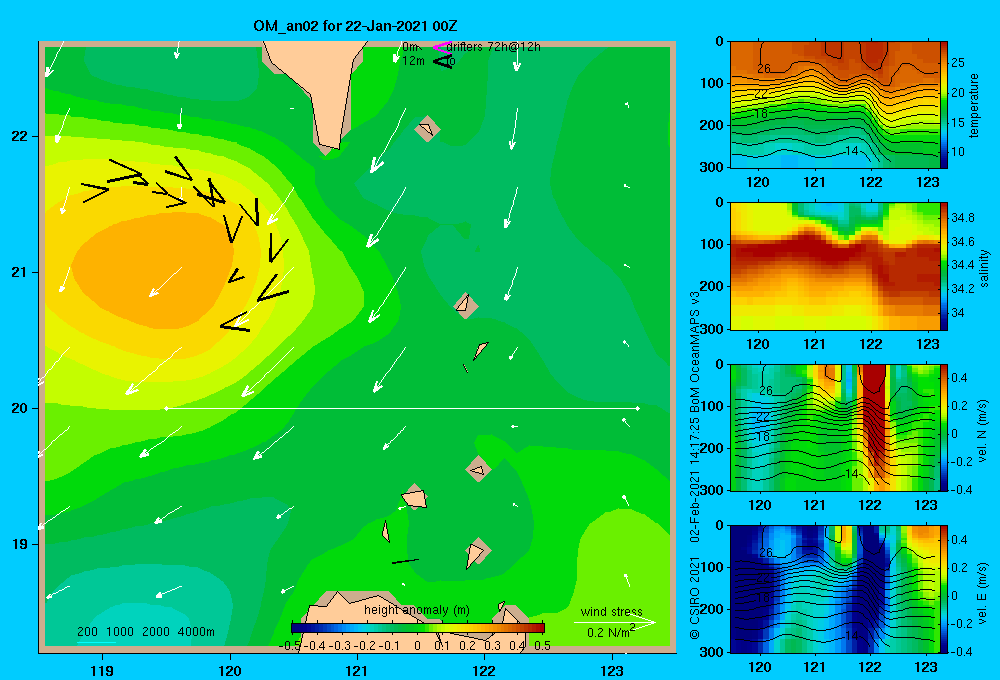
Task: Click latitude label 20 on main map
Action: point(20,408)
